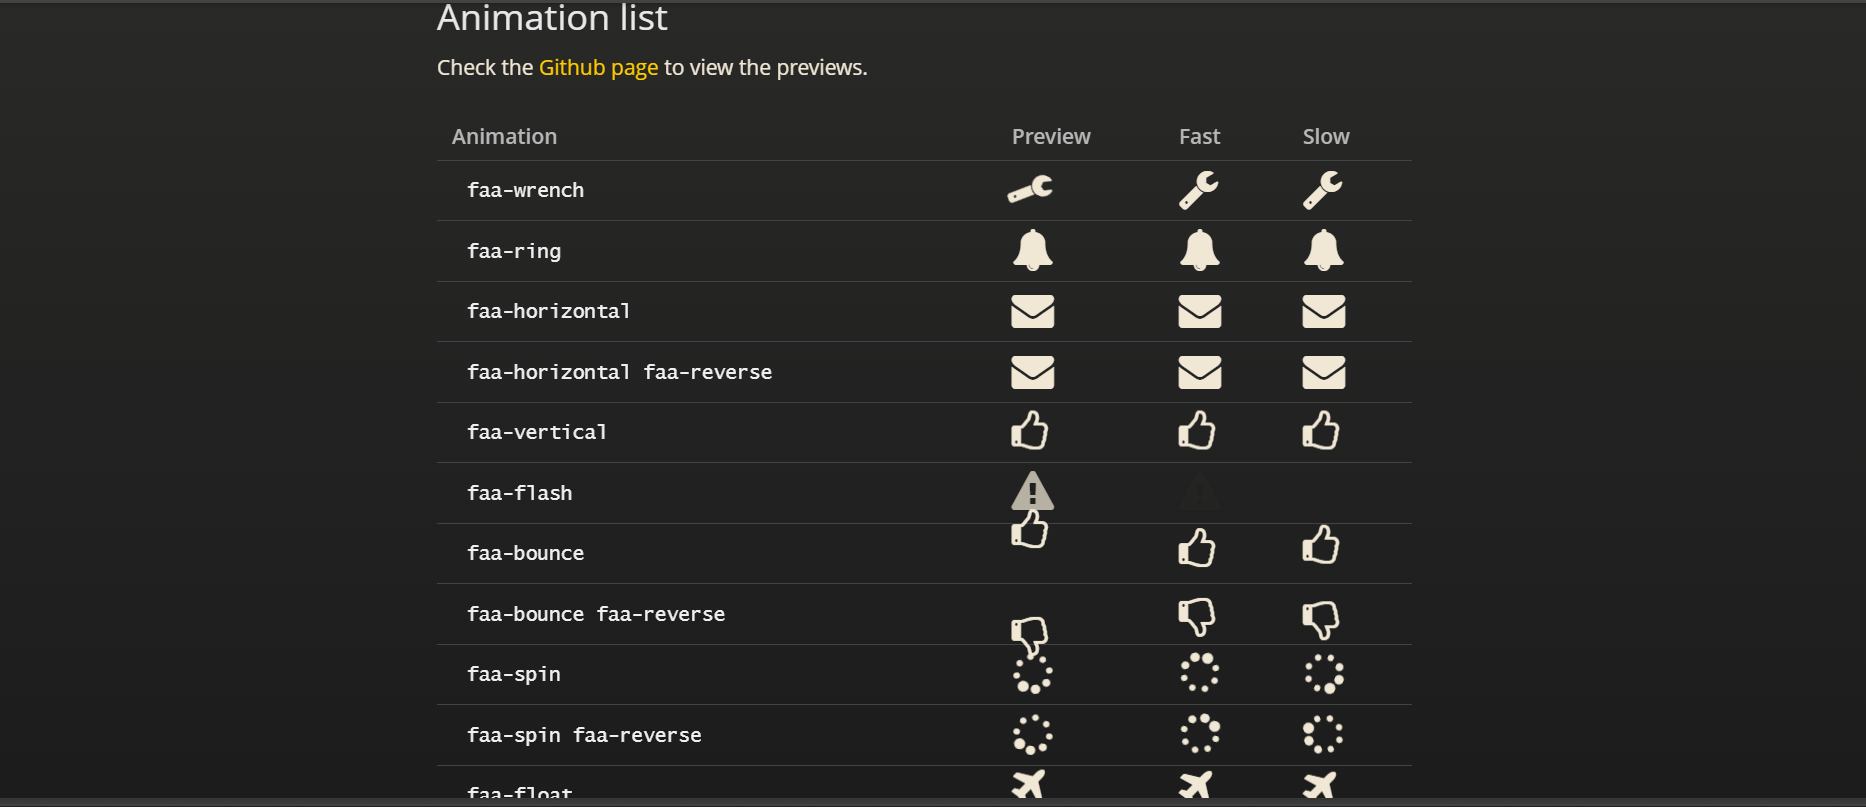Click the Slow bell icon for faa-ring
This screenshot has height=807, width=1866.
point(1324,250)
